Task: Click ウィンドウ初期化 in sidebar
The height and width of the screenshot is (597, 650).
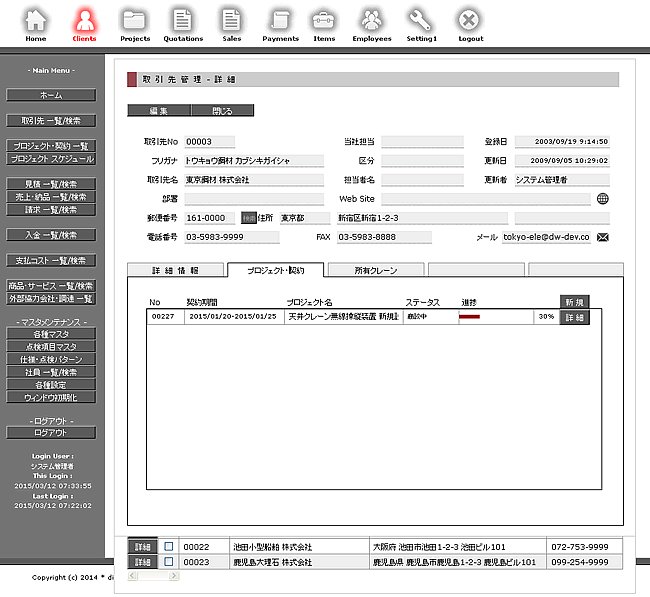Action: pos(51,398)
